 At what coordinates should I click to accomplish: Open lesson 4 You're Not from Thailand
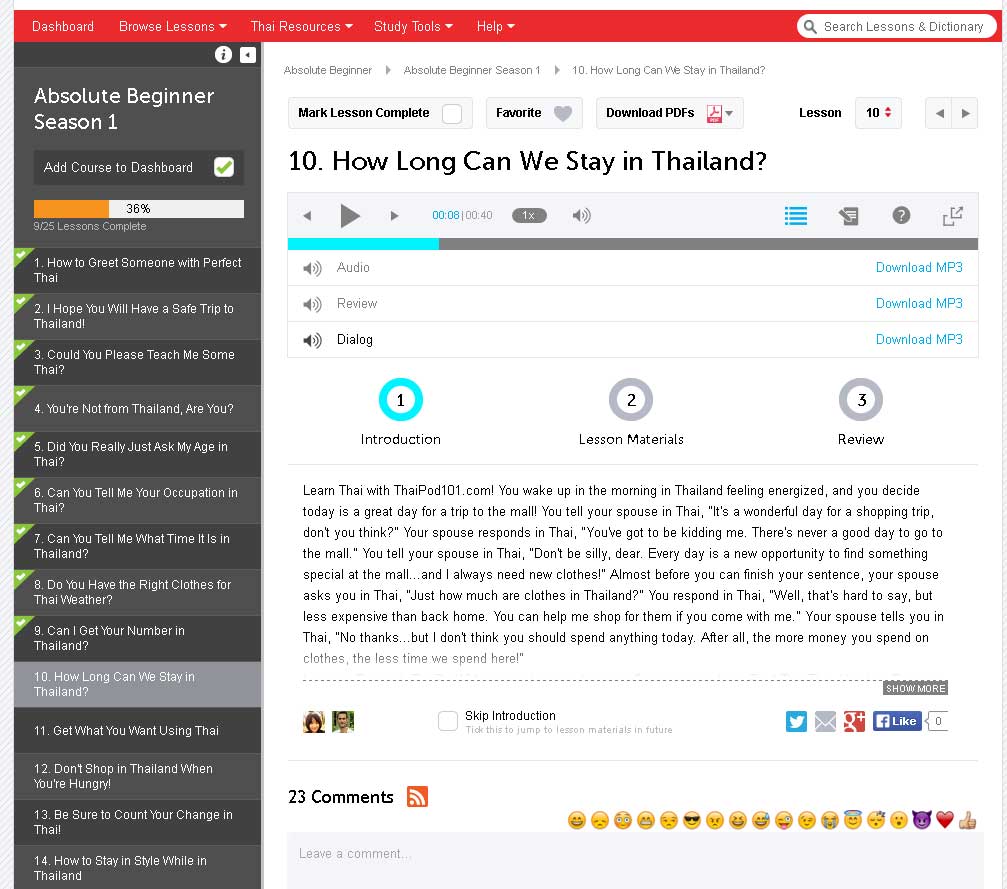(x=137, y=409)
